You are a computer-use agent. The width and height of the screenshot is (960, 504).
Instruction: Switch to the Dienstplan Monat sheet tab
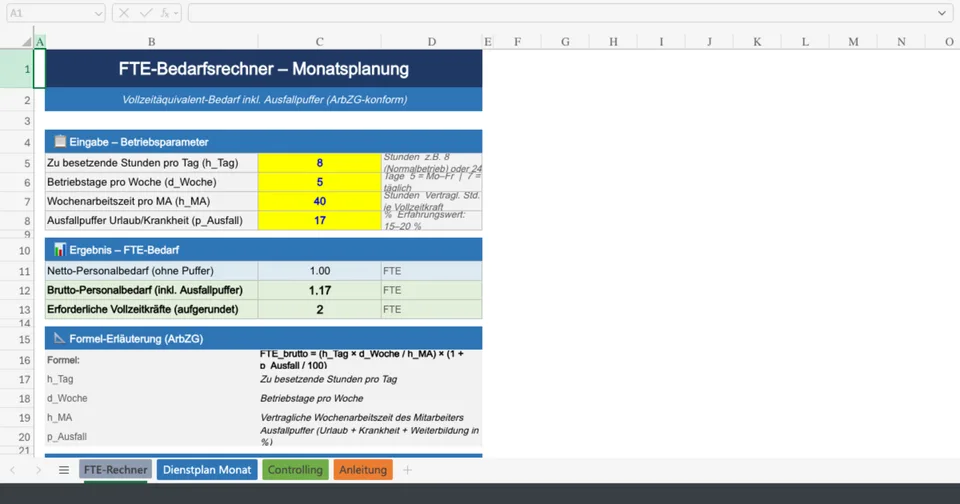coord(207,470)
